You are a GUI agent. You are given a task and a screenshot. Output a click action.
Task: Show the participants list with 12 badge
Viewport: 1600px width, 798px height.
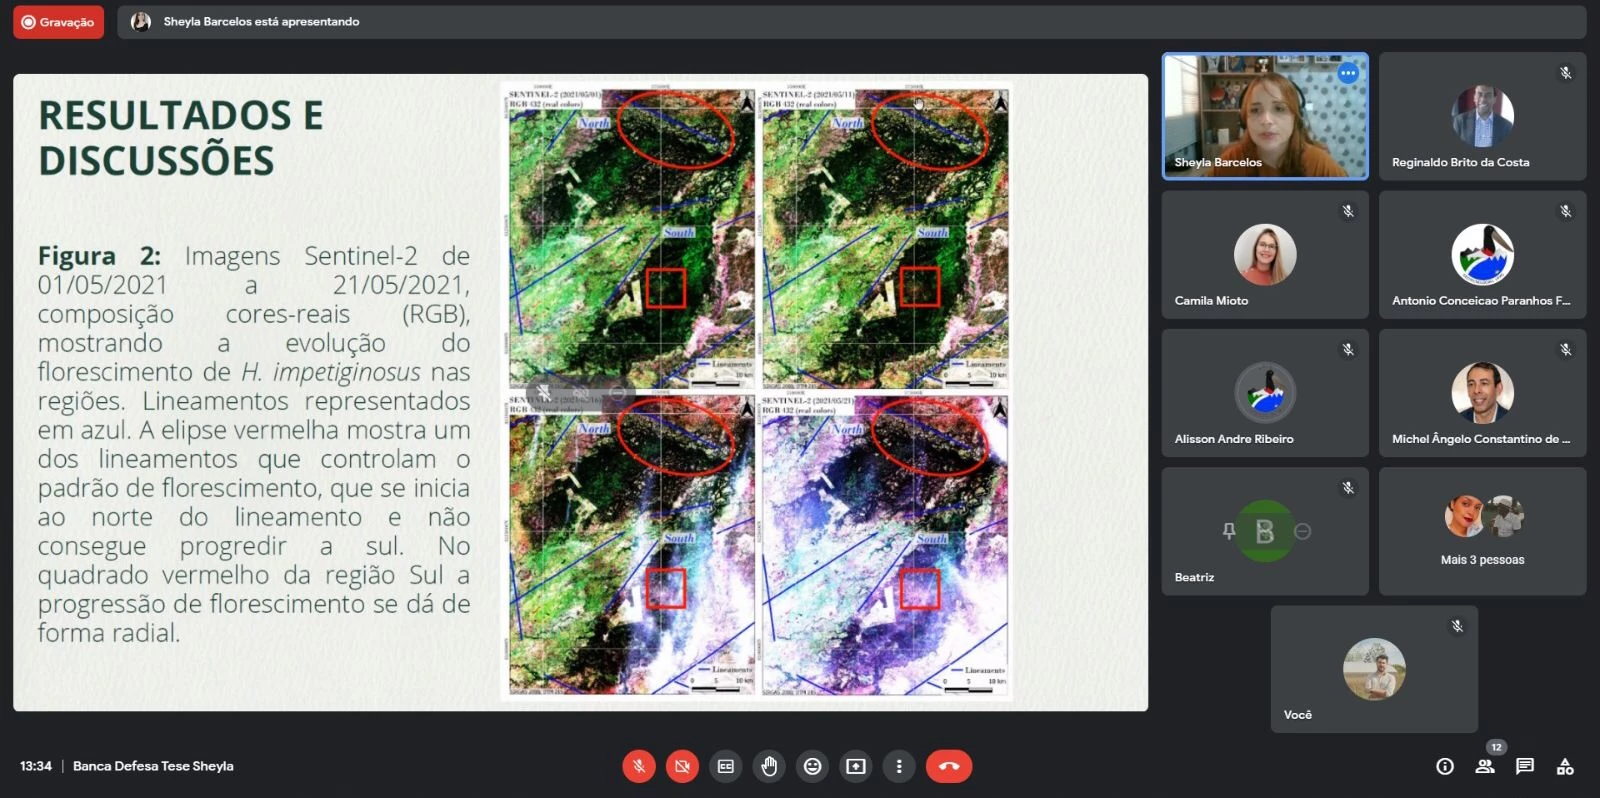1485,766
